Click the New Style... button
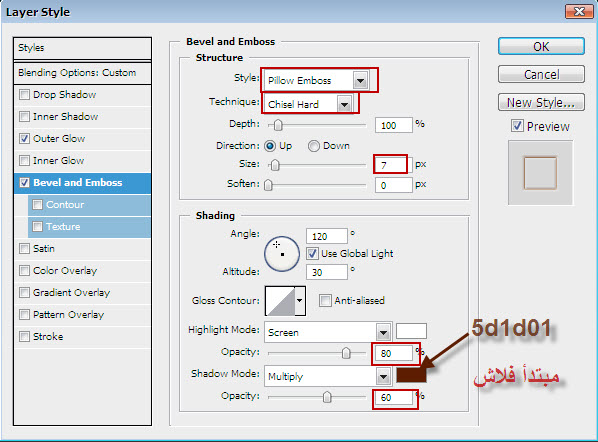 coord(541,102)
